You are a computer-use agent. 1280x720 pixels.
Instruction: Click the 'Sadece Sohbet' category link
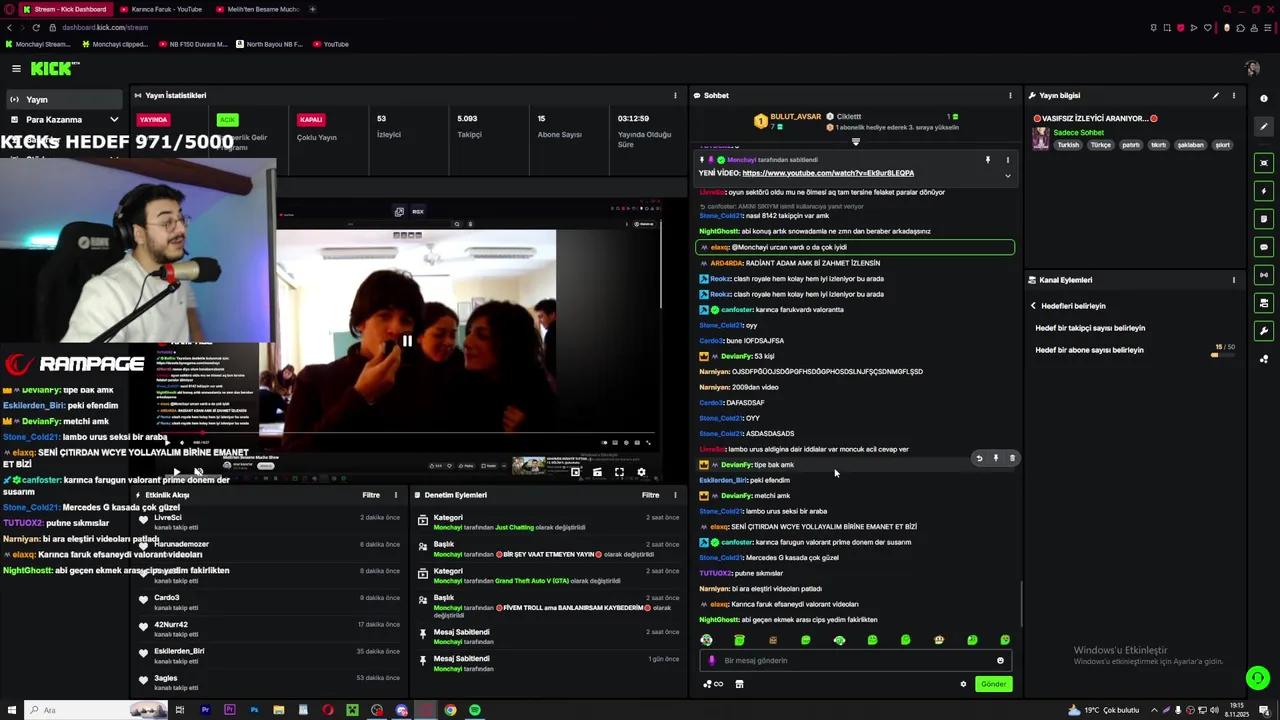pos(1079,133)
